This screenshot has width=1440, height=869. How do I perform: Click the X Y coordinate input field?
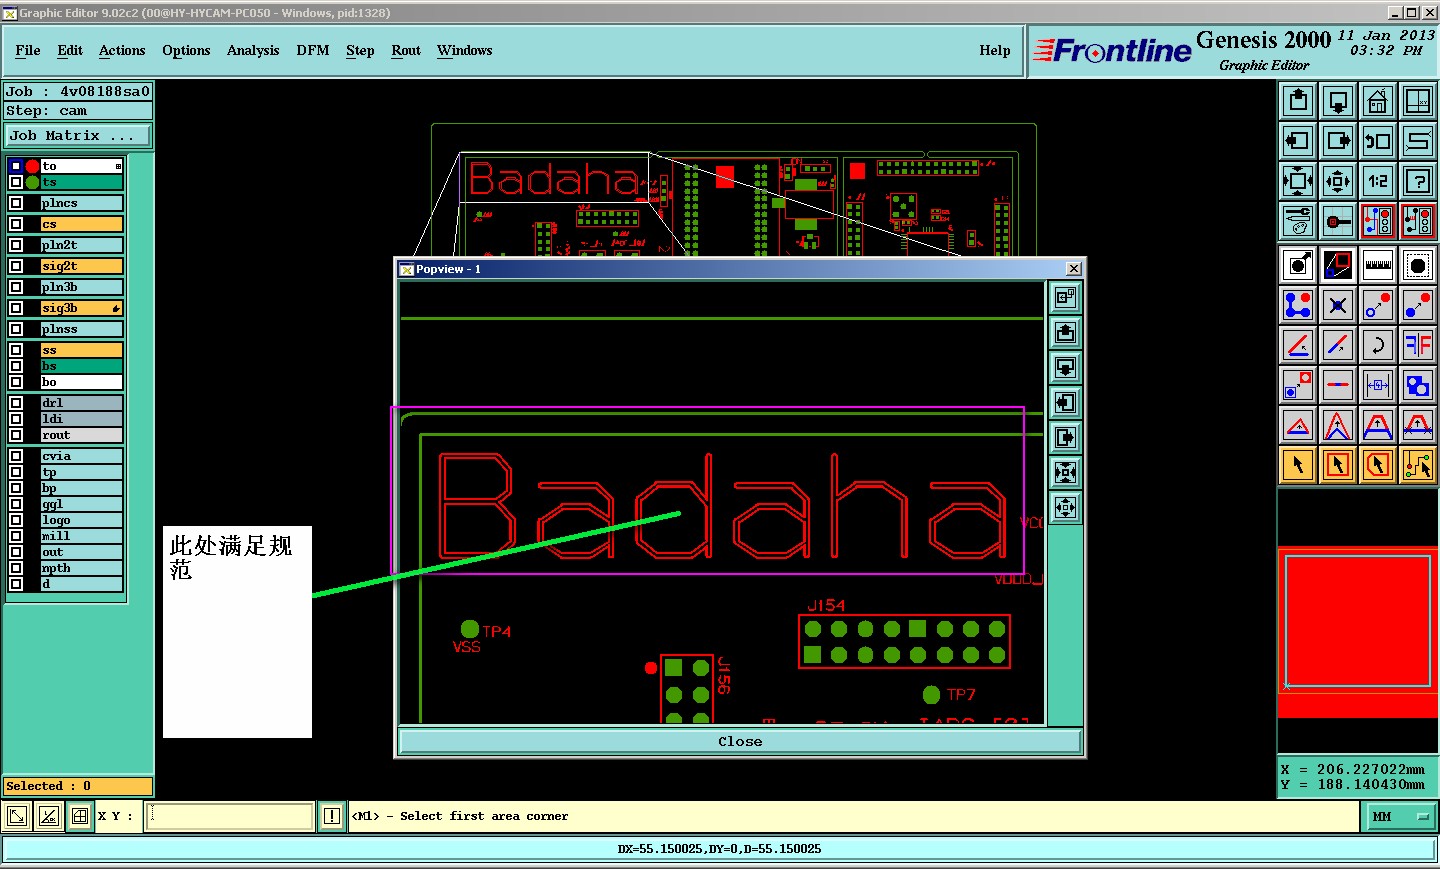click(230, 816)
